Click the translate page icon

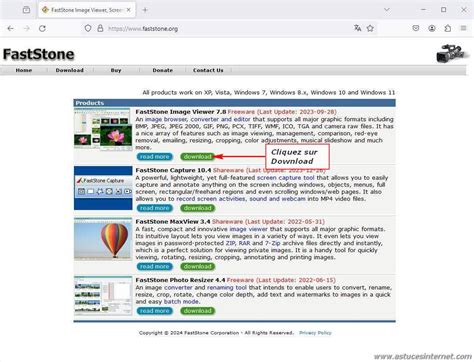click(x=357, y=28)
